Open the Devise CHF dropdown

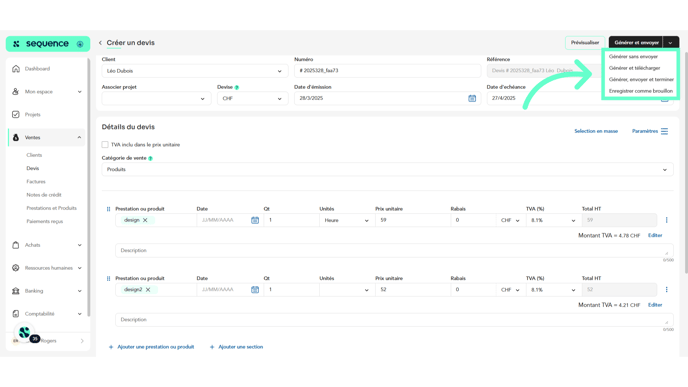click(x=252, y=98)
